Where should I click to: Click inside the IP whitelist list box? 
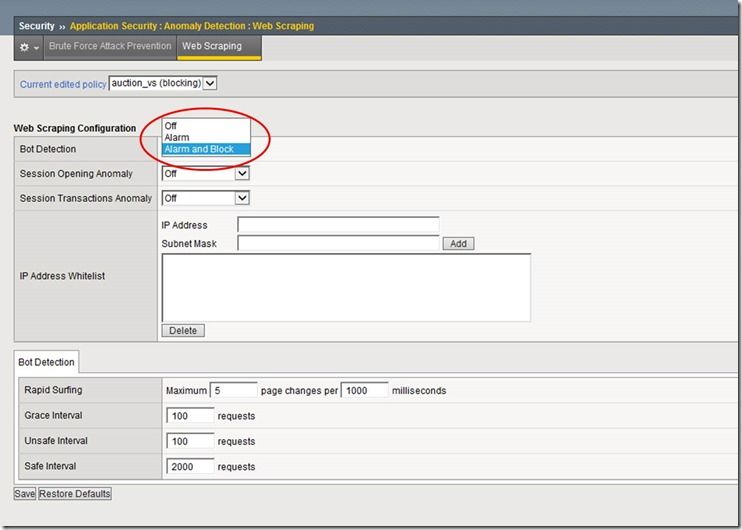click(345, 286)
